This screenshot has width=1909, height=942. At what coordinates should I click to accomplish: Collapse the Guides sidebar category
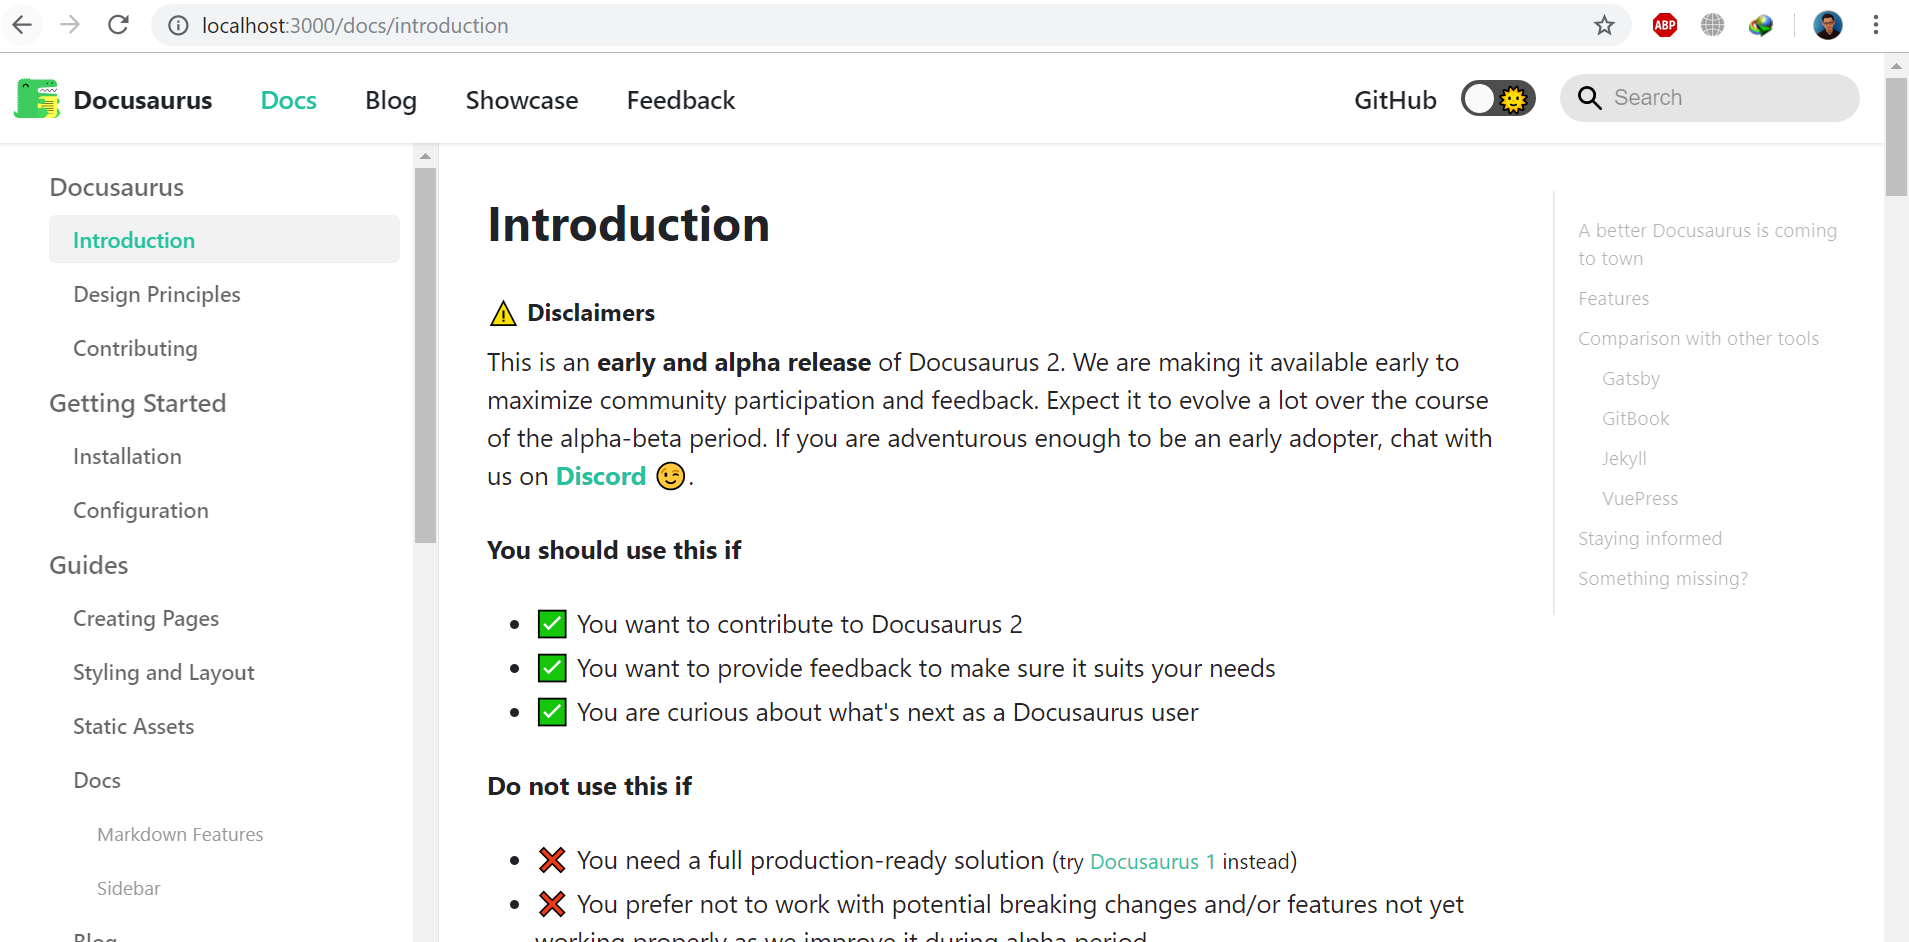89,565
